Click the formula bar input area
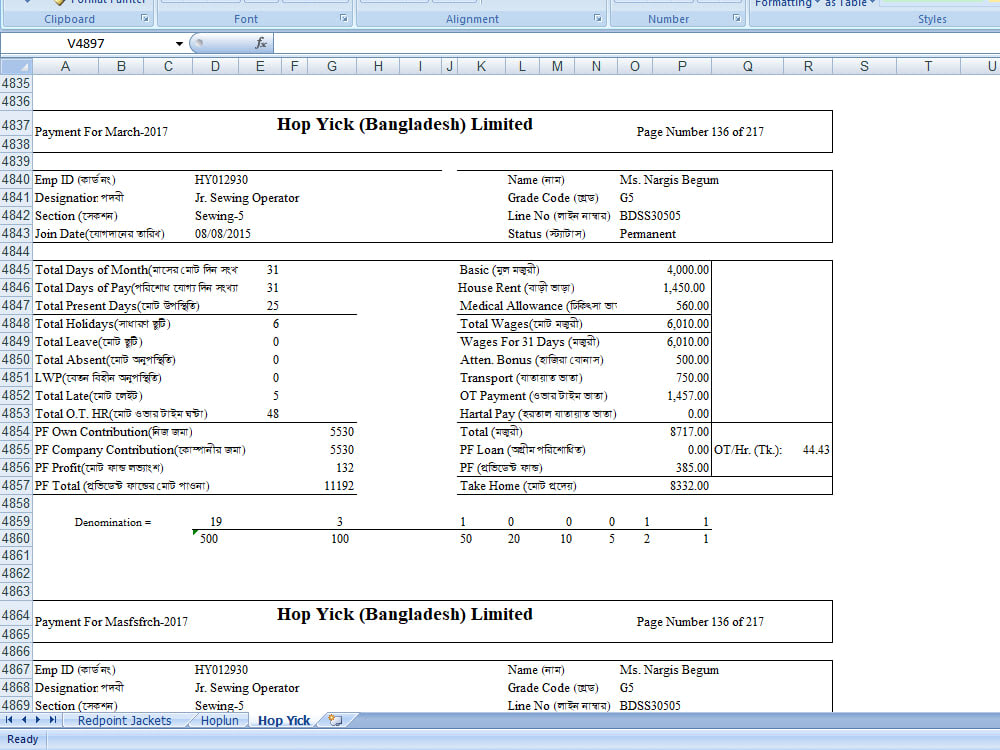Image resolution: width=1000 pixels, height=750 pixels. click(x=636, y=43)
